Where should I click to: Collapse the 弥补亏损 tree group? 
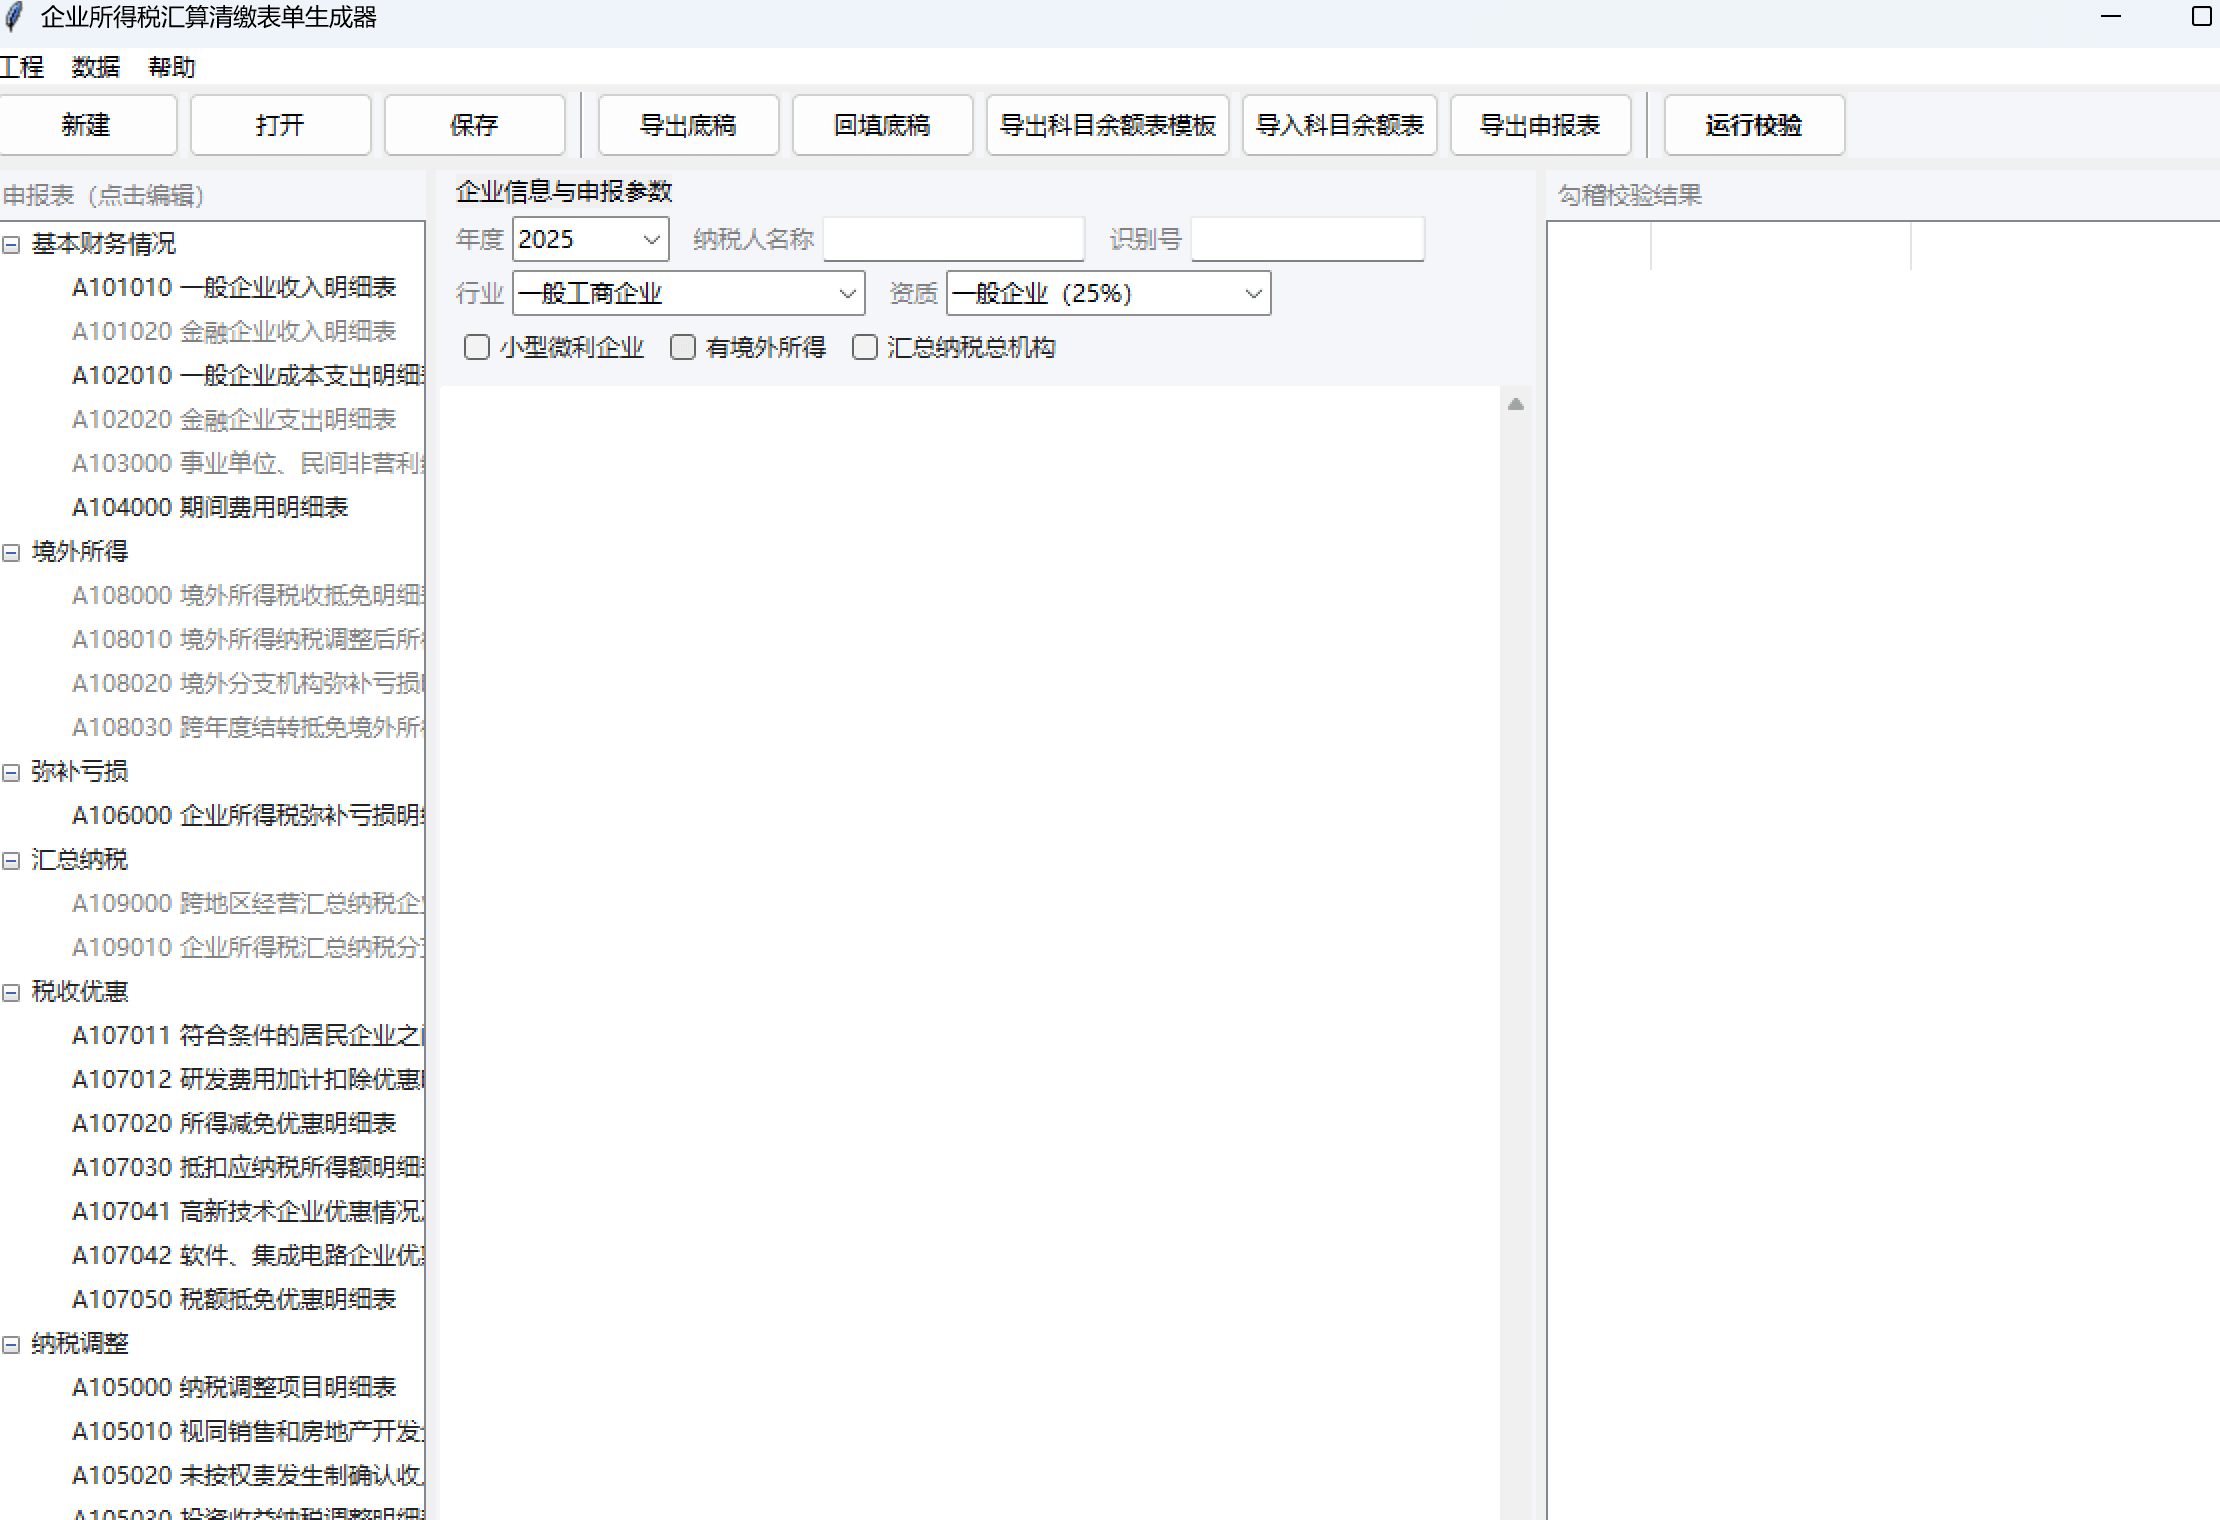click(11, 773)
